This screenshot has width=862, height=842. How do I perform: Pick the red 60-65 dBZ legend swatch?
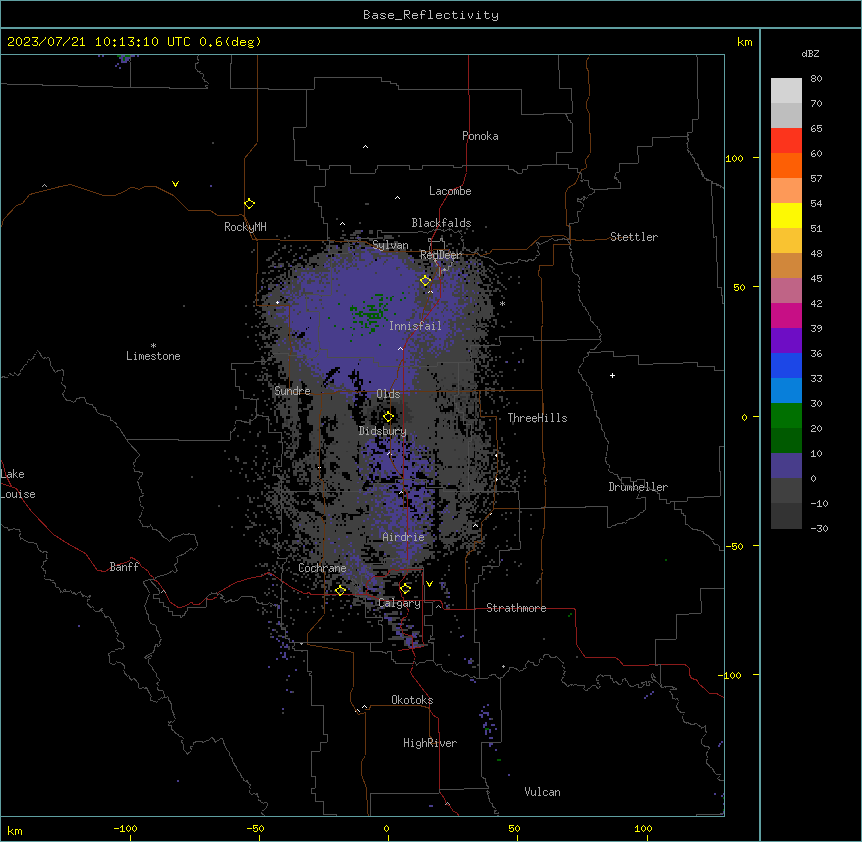[786, 141]
